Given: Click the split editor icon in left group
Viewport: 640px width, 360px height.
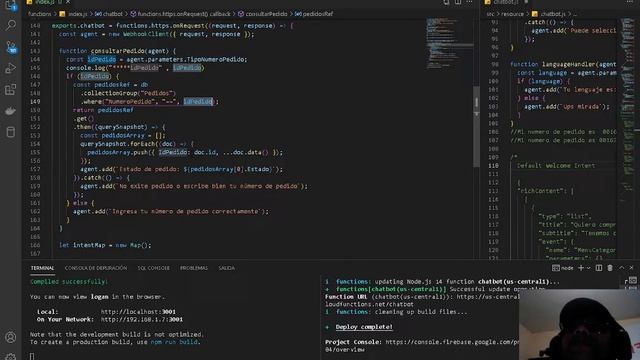Looking at the screenshot, I should (x=458, y=2).
